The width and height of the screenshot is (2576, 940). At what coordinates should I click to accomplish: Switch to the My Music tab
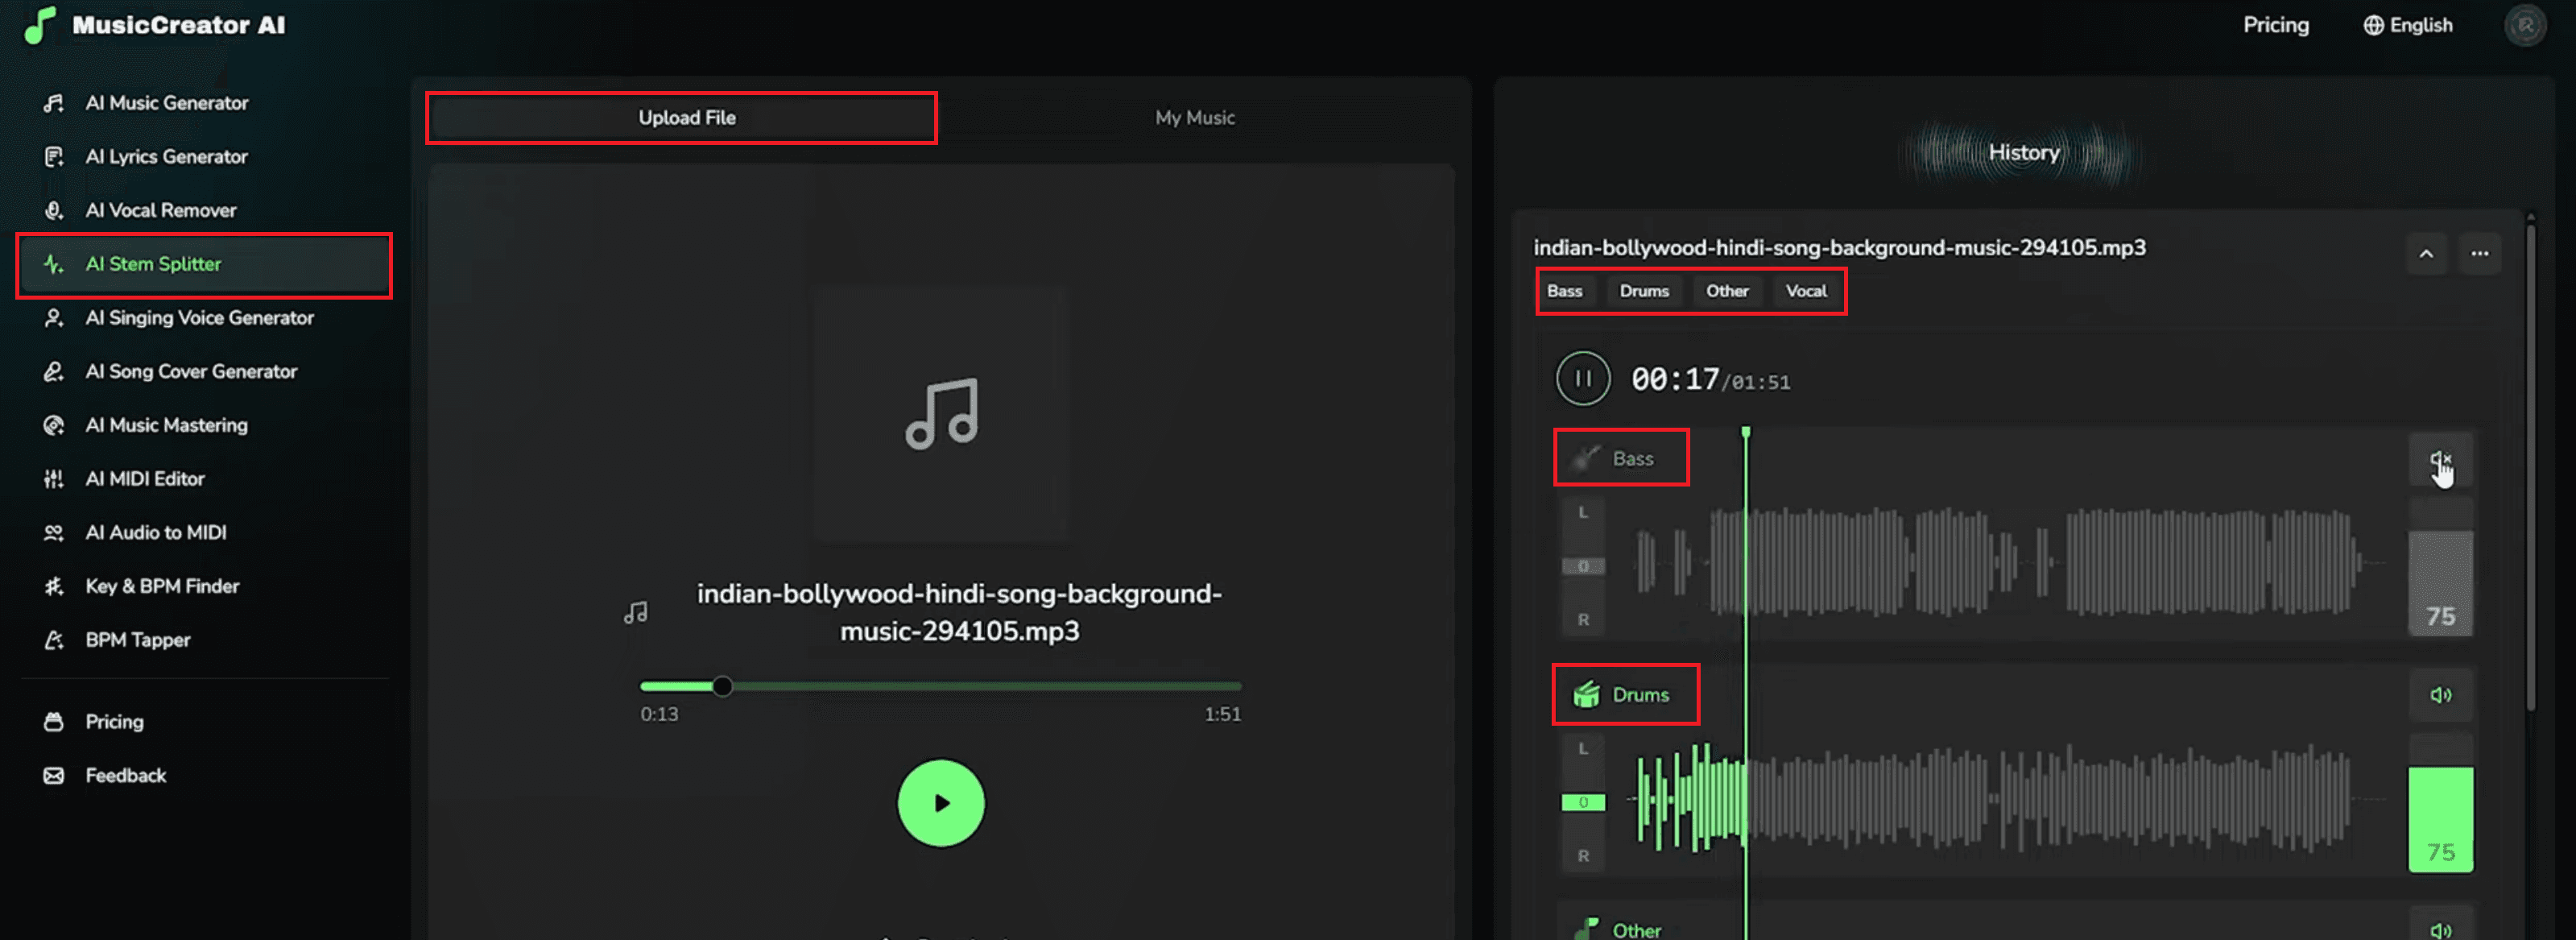point(1194,118)
